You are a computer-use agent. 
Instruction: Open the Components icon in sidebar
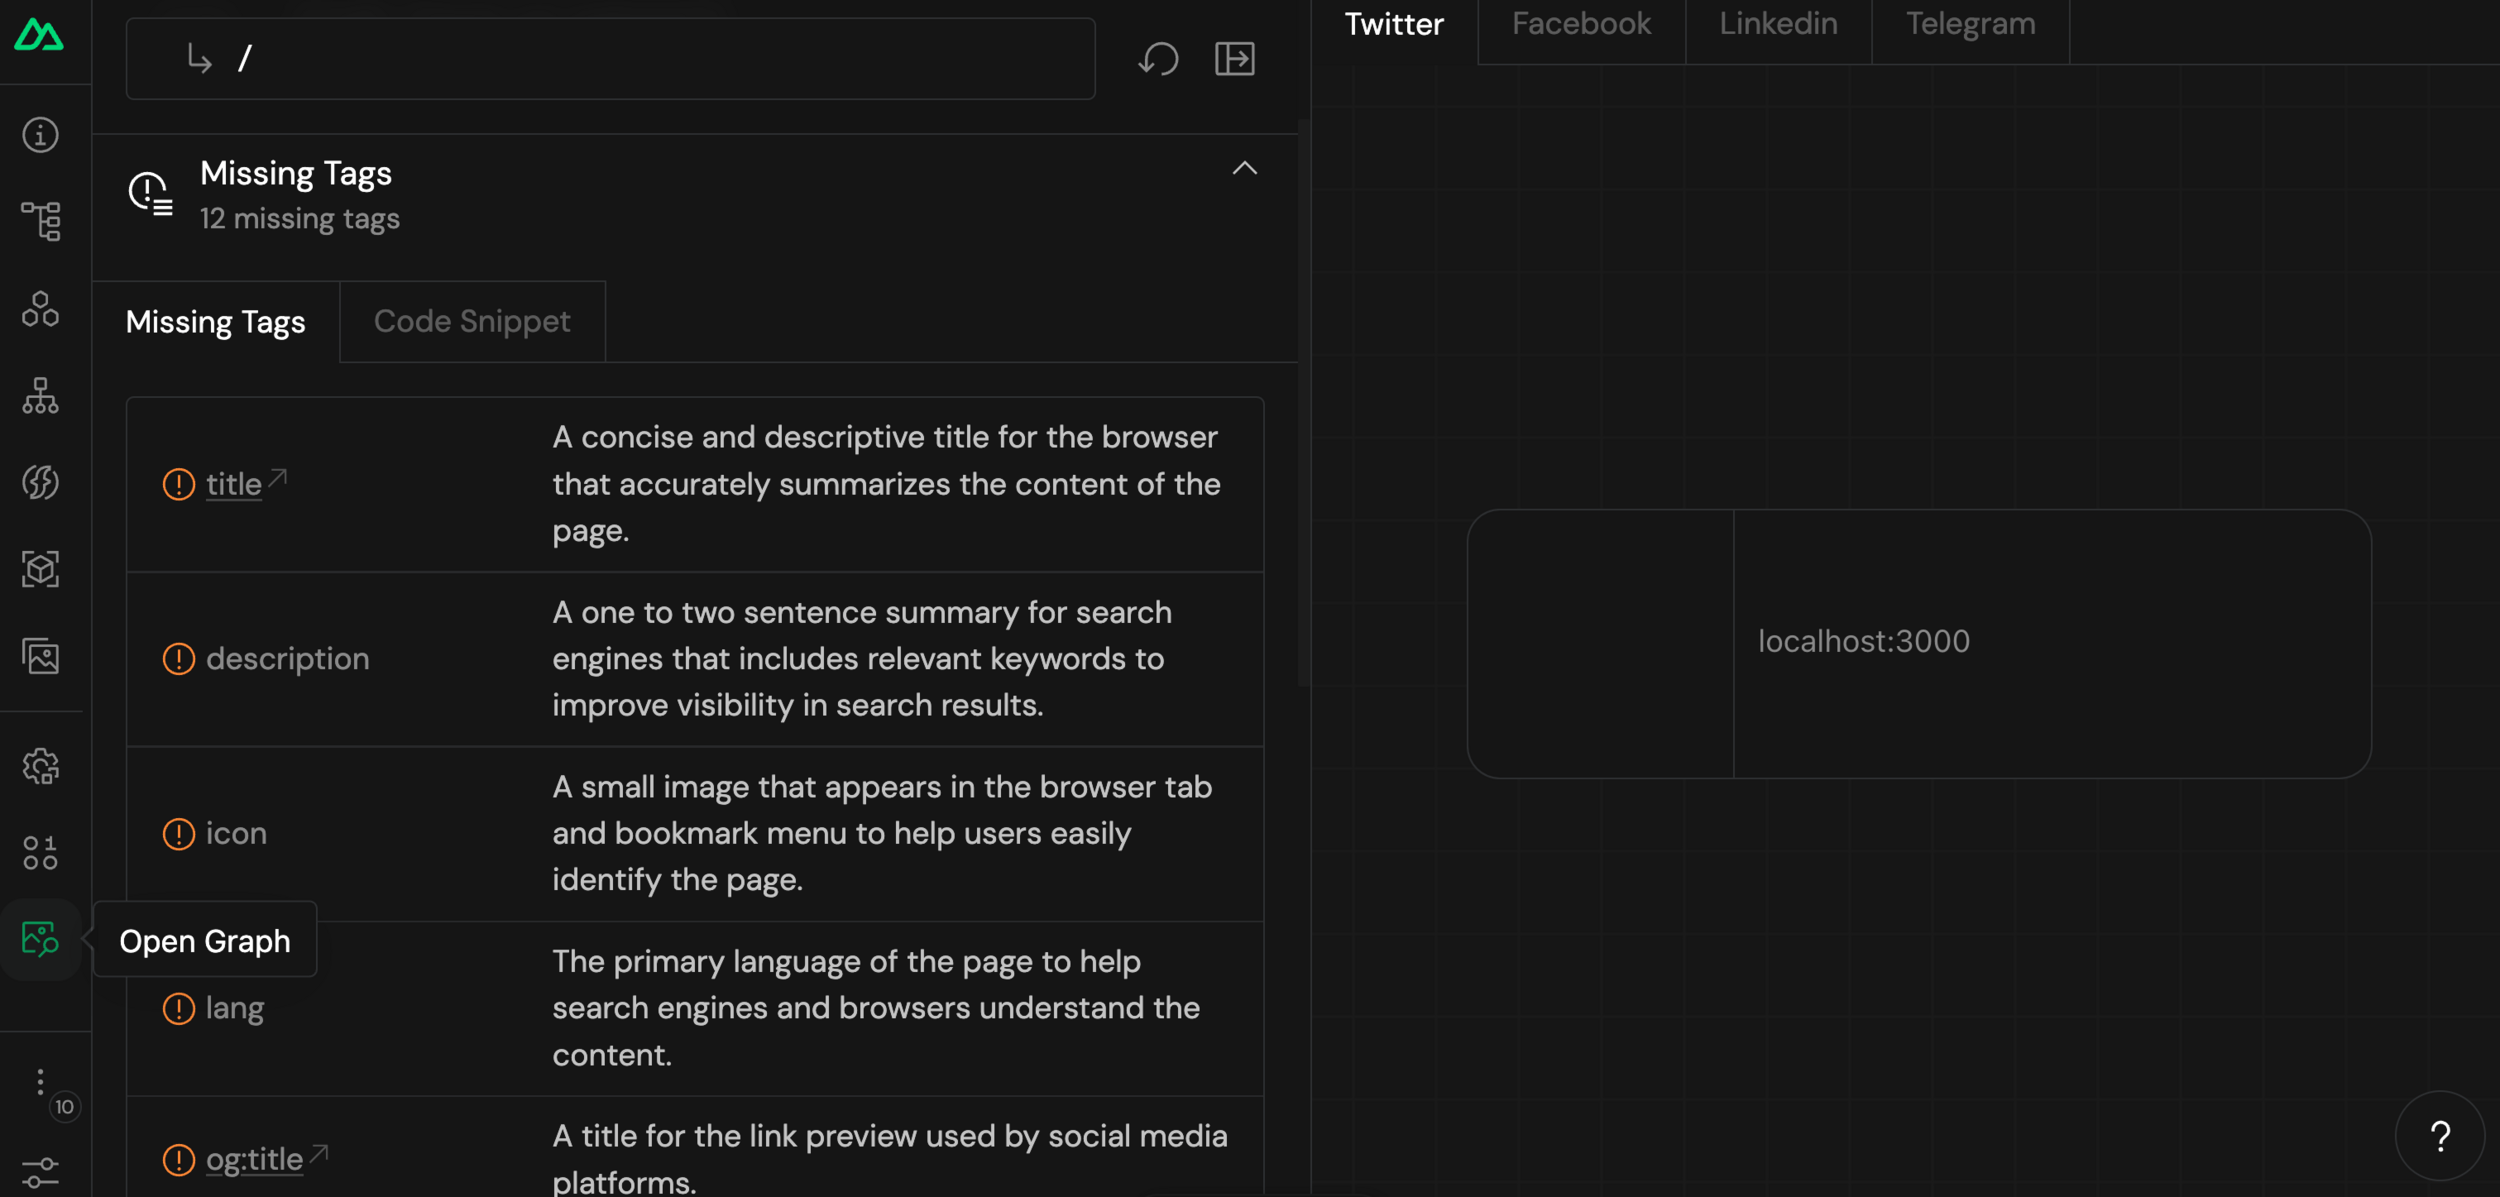pyautogui.click(x=40, y=309)
